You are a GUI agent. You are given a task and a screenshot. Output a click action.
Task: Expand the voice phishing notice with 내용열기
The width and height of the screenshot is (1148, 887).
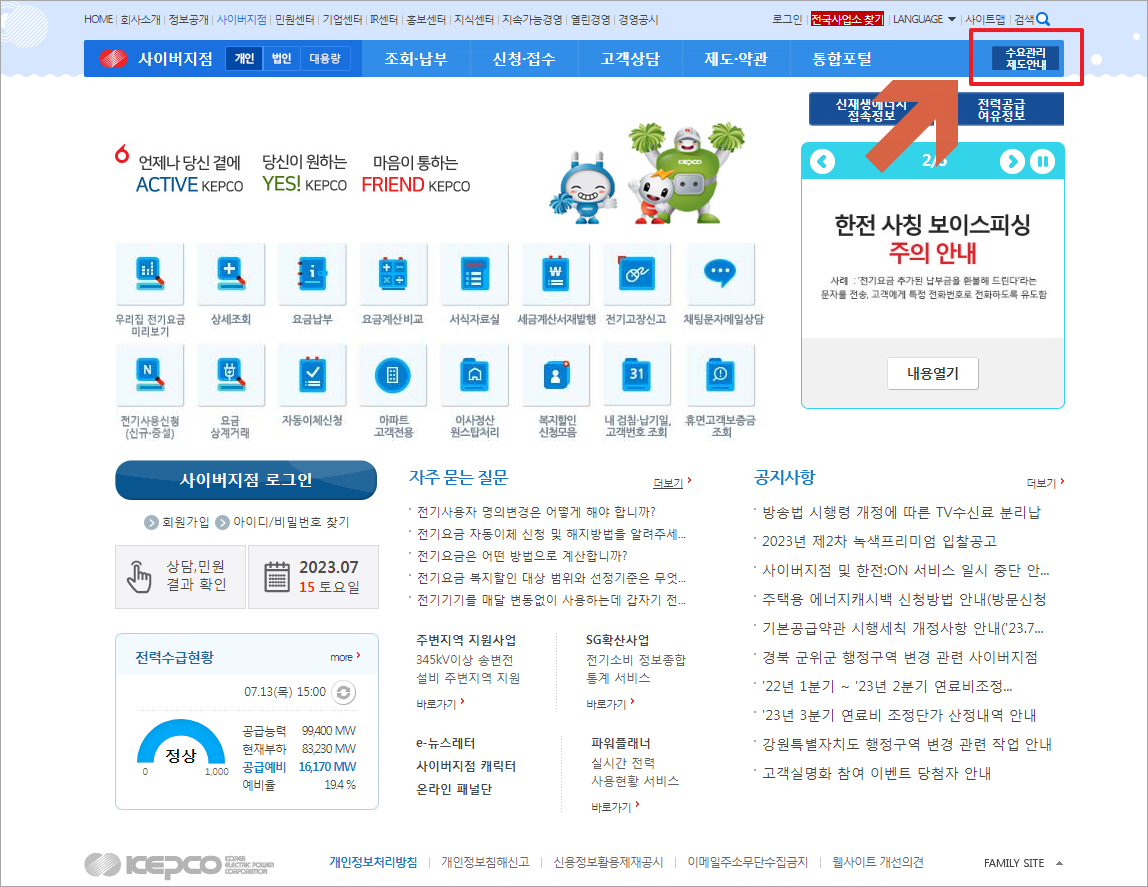pyautogui.click(x=932, y=372)
